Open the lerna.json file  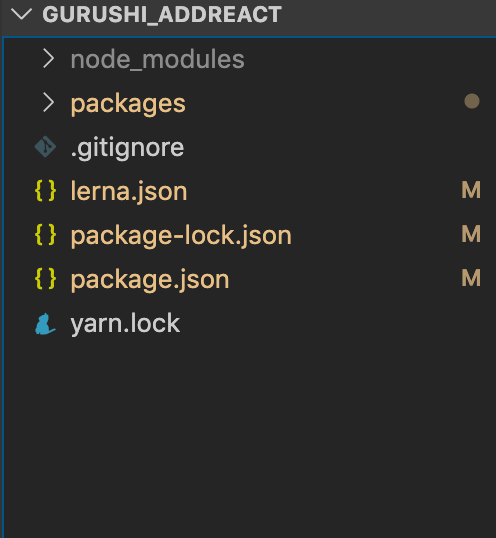129,191
